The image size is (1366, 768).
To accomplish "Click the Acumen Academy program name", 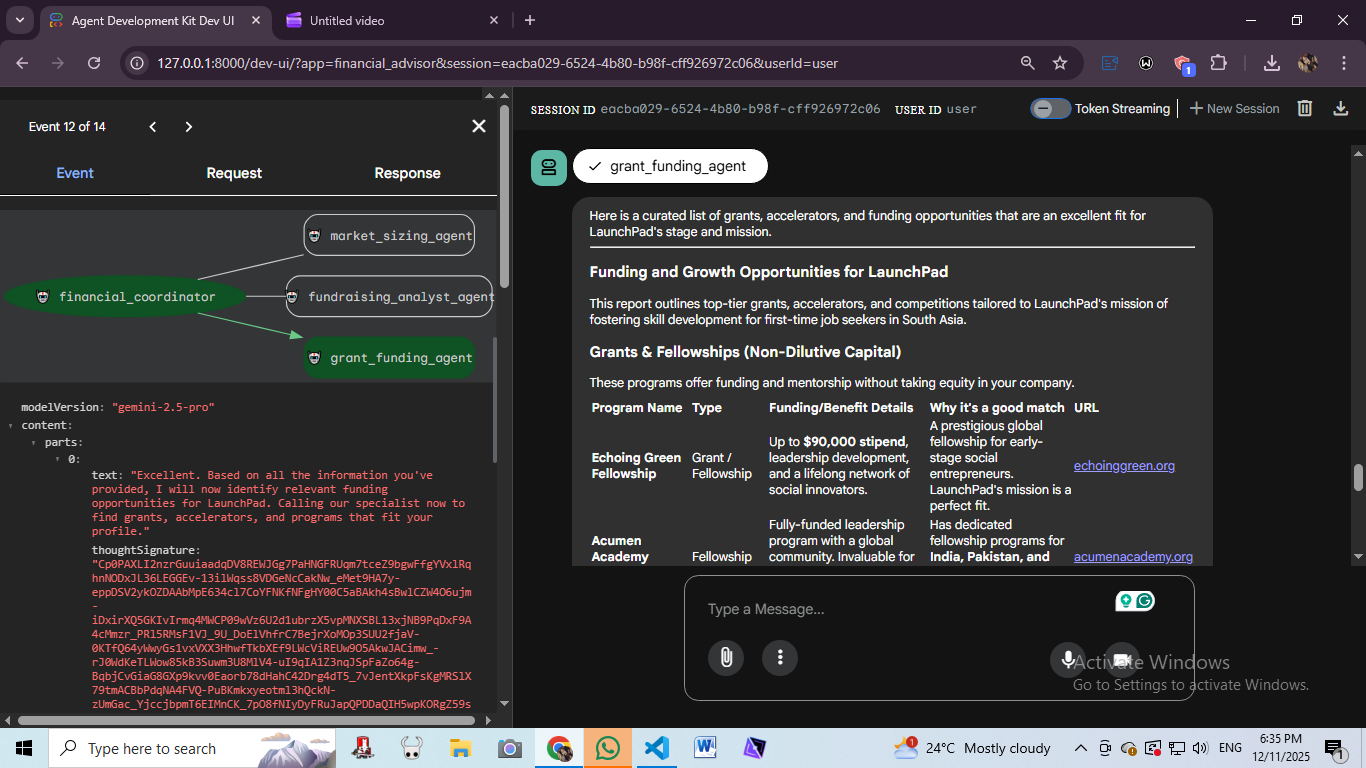I will coord(620,549).
